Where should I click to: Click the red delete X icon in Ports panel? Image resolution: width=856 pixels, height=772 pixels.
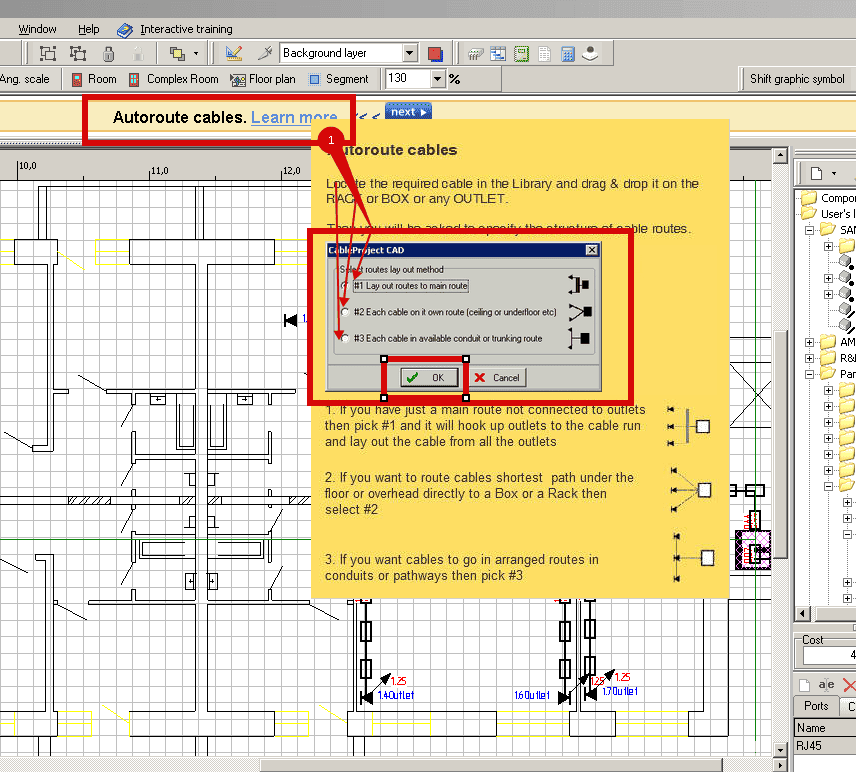tap(849, 685)
